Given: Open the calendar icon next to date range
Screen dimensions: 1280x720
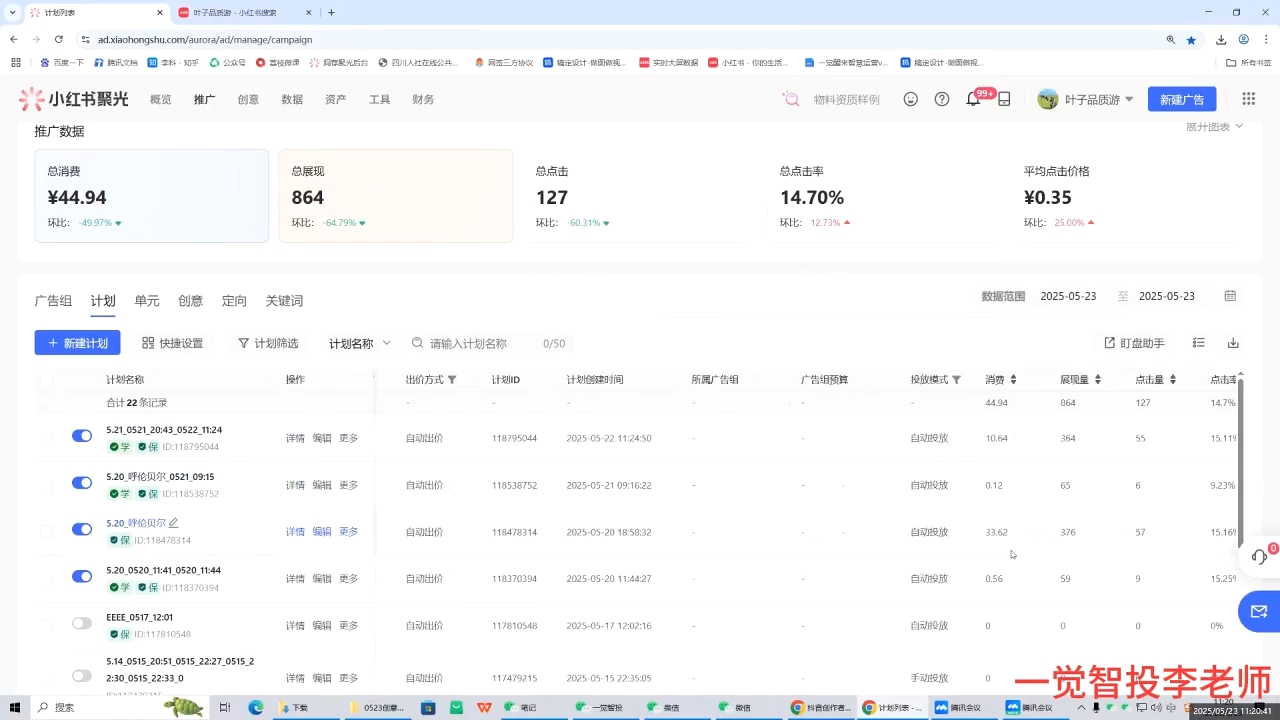Looking at the screenshot, I should pyautogui.click(x=1230, y=296).
